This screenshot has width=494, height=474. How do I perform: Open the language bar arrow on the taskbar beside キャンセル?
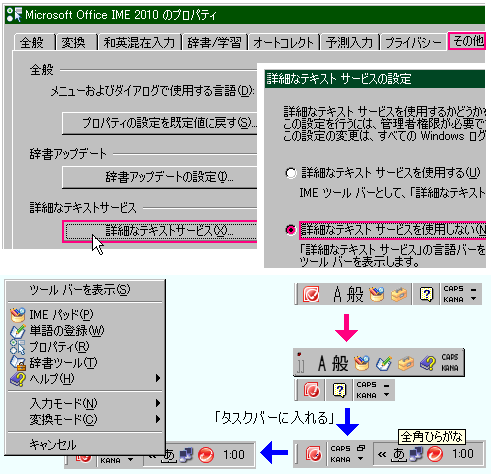point(130,460)
